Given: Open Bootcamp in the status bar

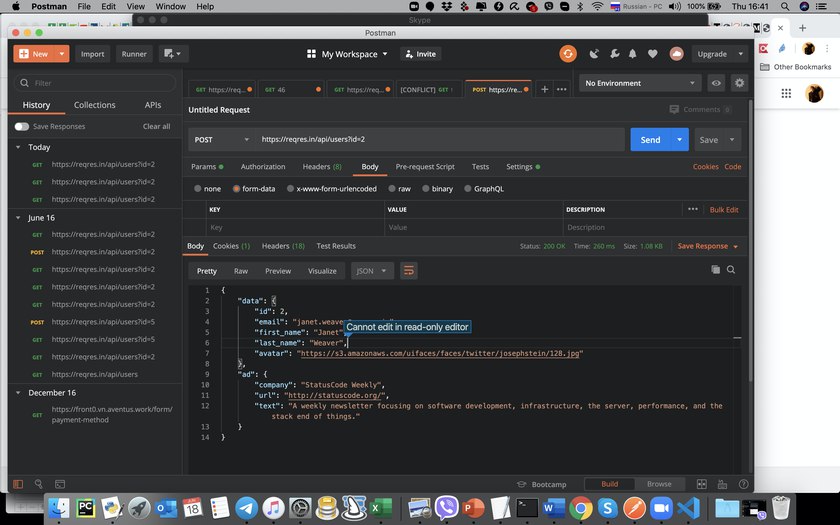Looking at the screenshot, I should point(542,484).
